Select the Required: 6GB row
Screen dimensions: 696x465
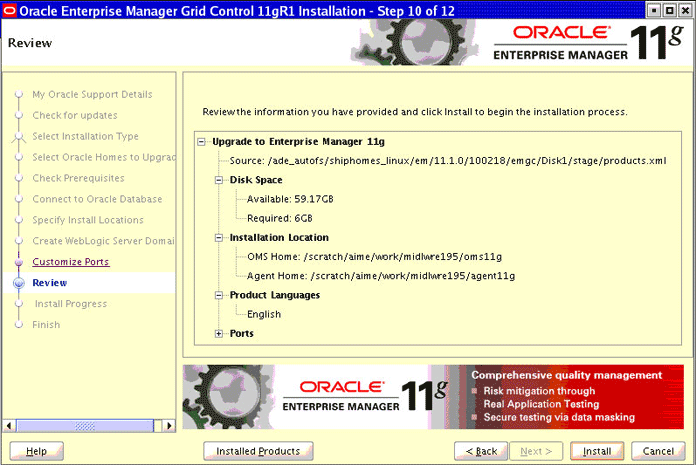[280, 218]
